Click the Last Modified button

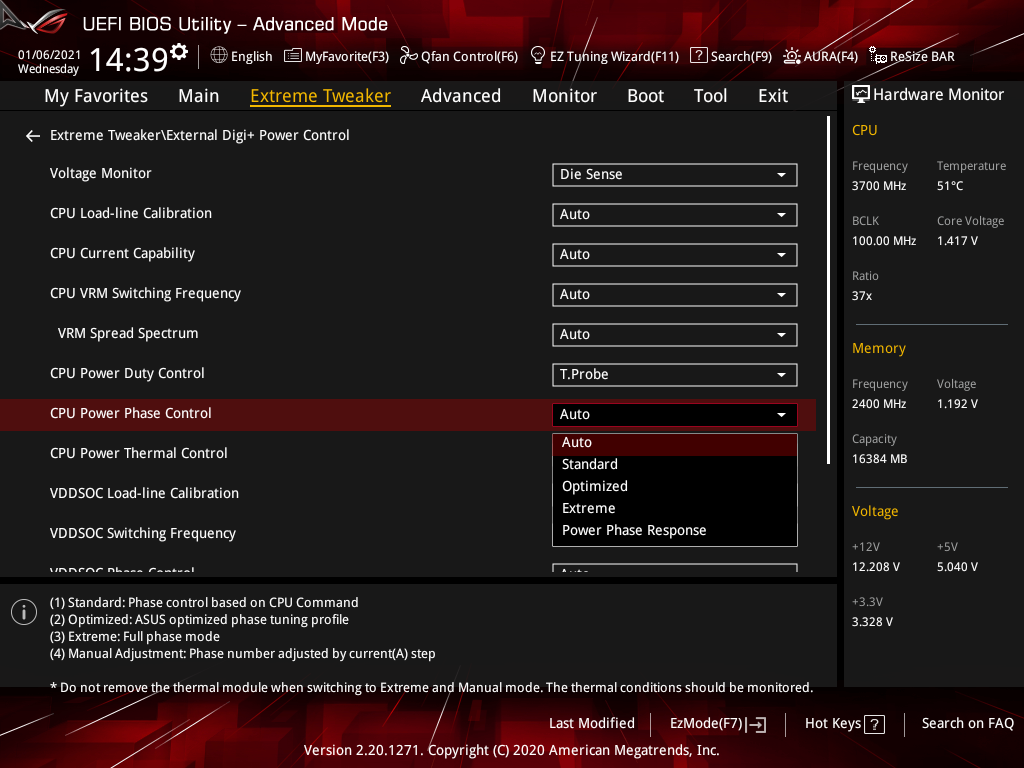click(592, 724)
